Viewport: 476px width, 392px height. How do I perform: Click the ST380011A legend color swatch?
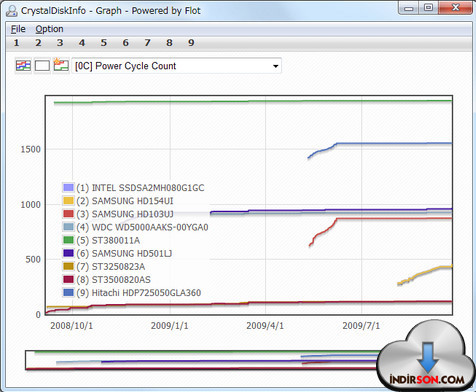point(68,240)
